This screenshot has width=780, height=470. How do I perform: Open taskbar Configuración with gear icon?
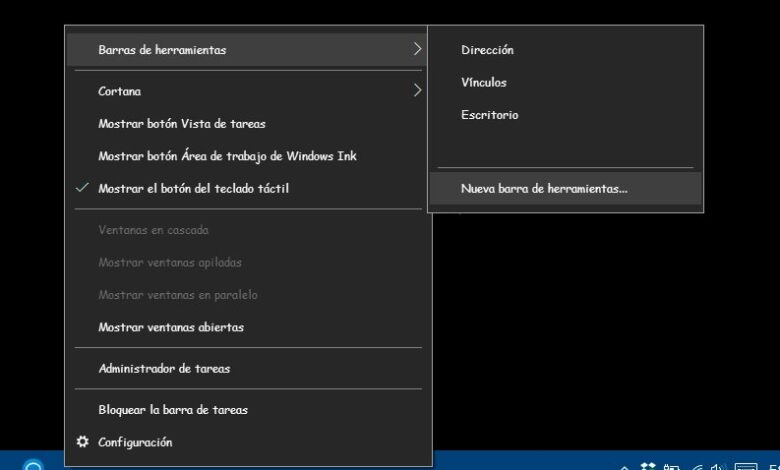point(246,442)
